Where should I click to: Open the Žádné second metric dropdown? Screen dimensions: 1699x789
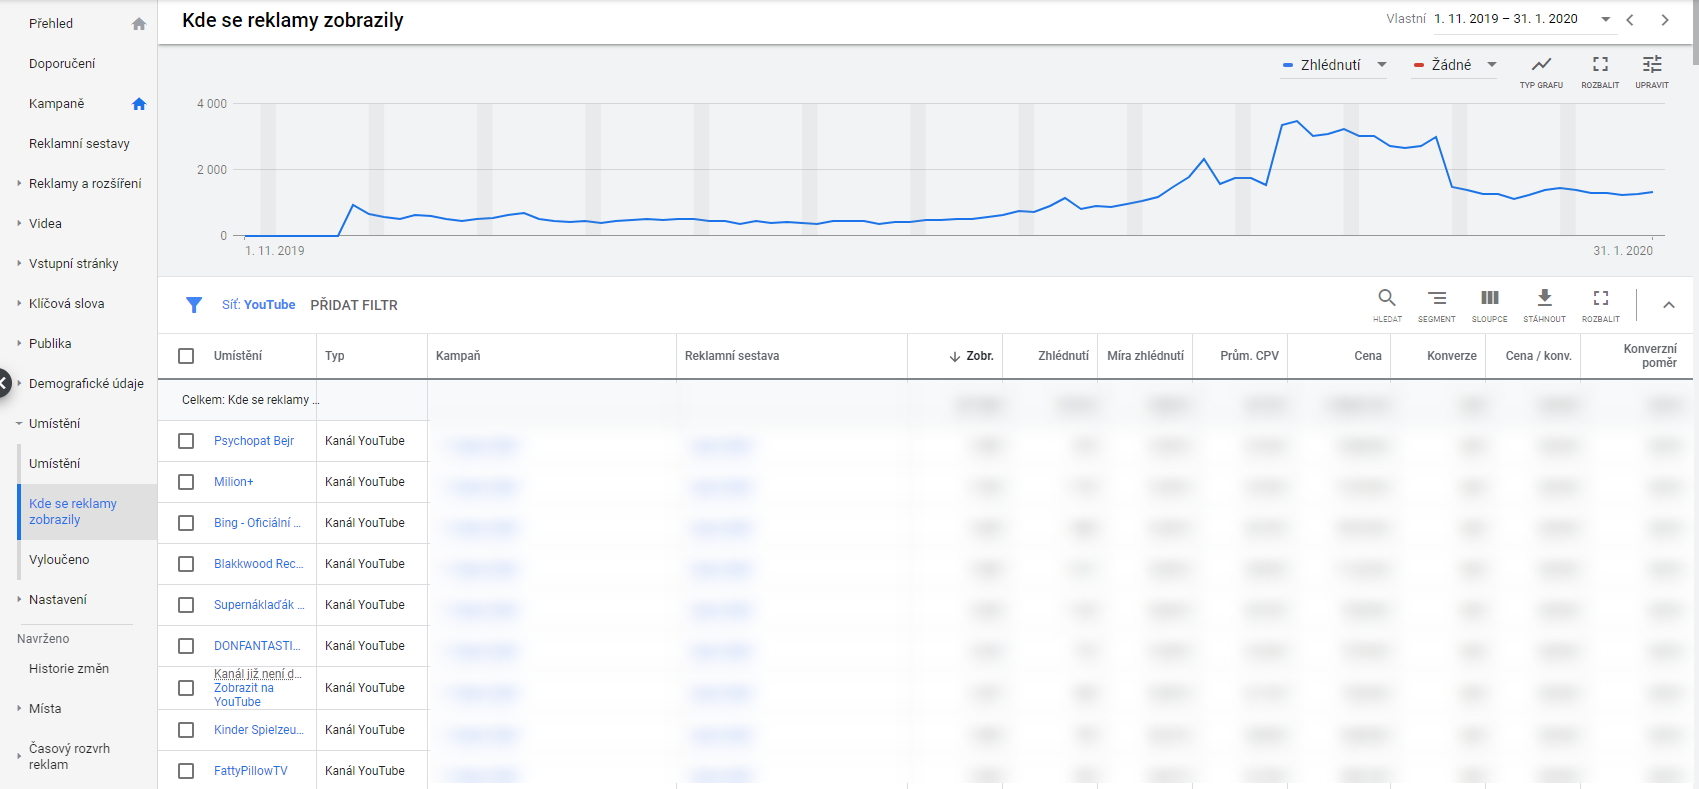click(x=1454, y=65)
